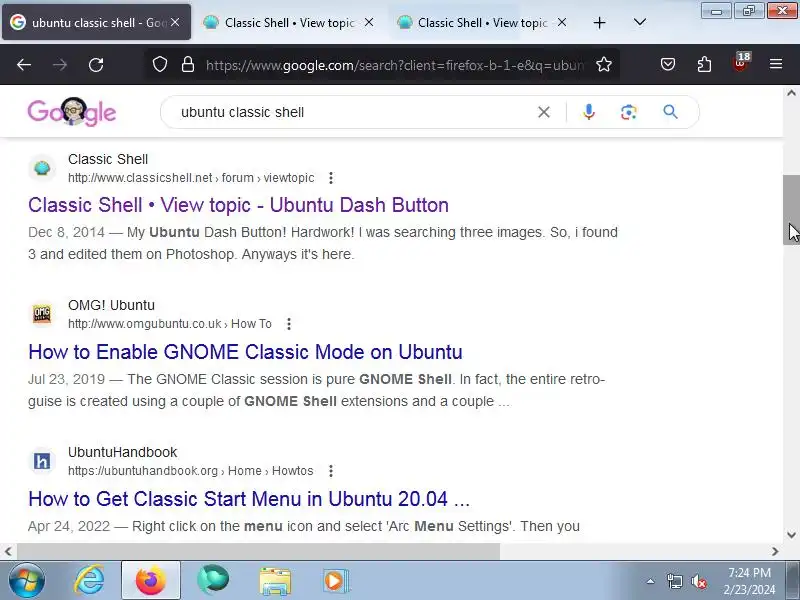Click horizontal scrollbar left arrow
The height and width of the screenshot is (600, 800).
[8, 552]
